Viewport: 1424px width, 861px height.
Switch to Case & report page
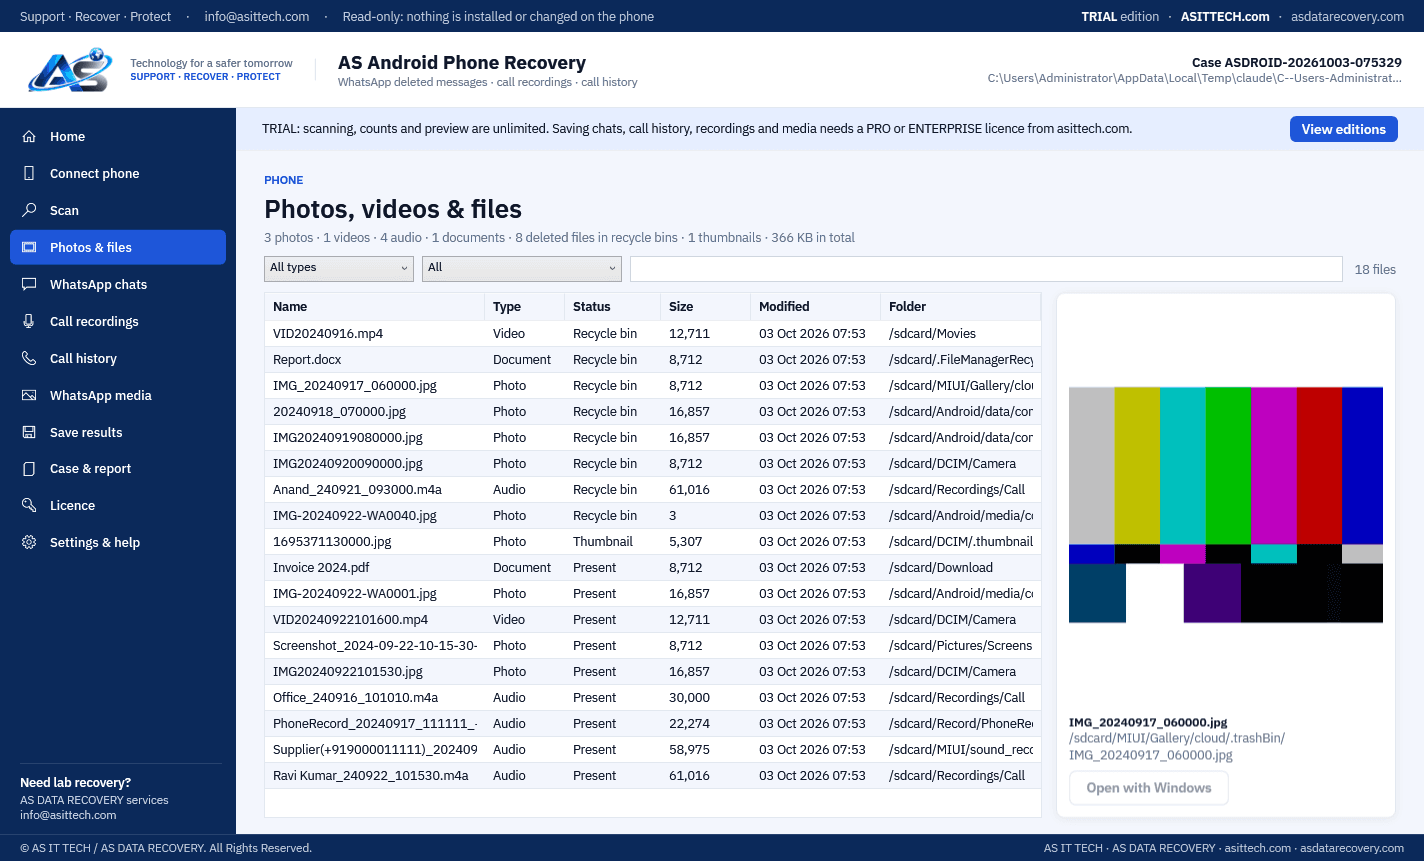click(x=118, y=469)
